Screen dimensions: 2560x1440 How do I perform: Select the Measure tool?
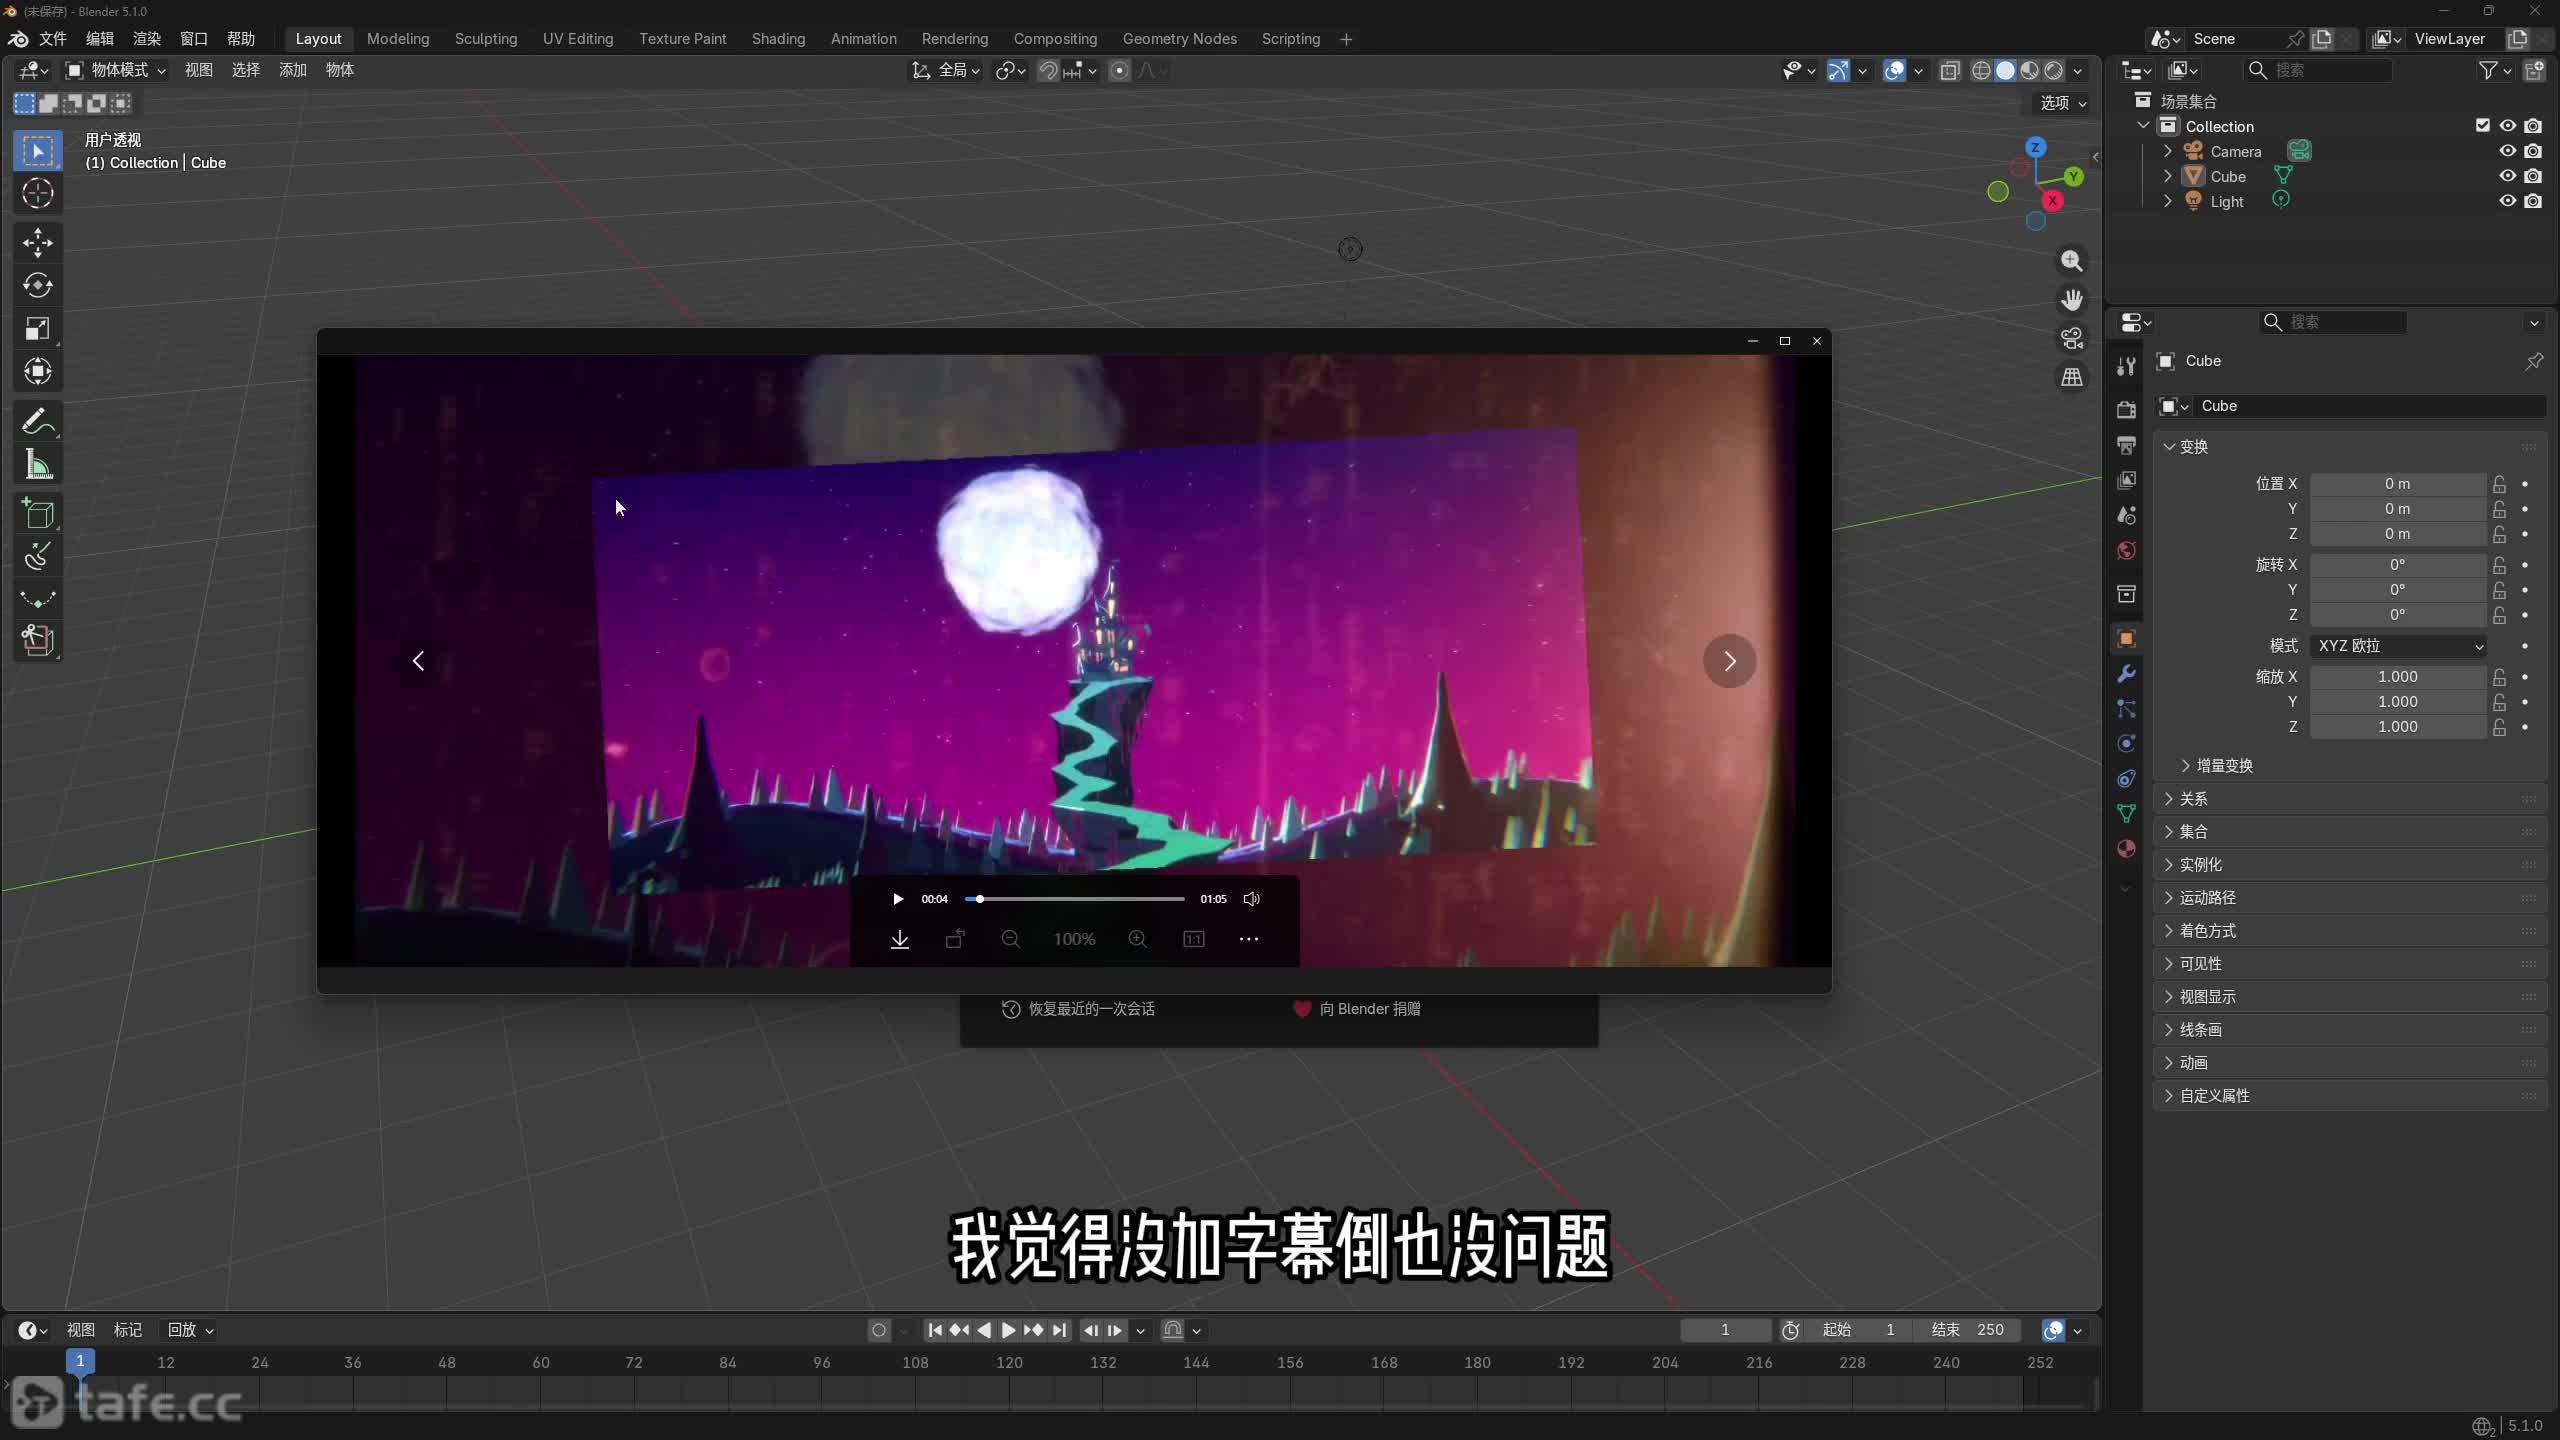(x=38, y=465)
